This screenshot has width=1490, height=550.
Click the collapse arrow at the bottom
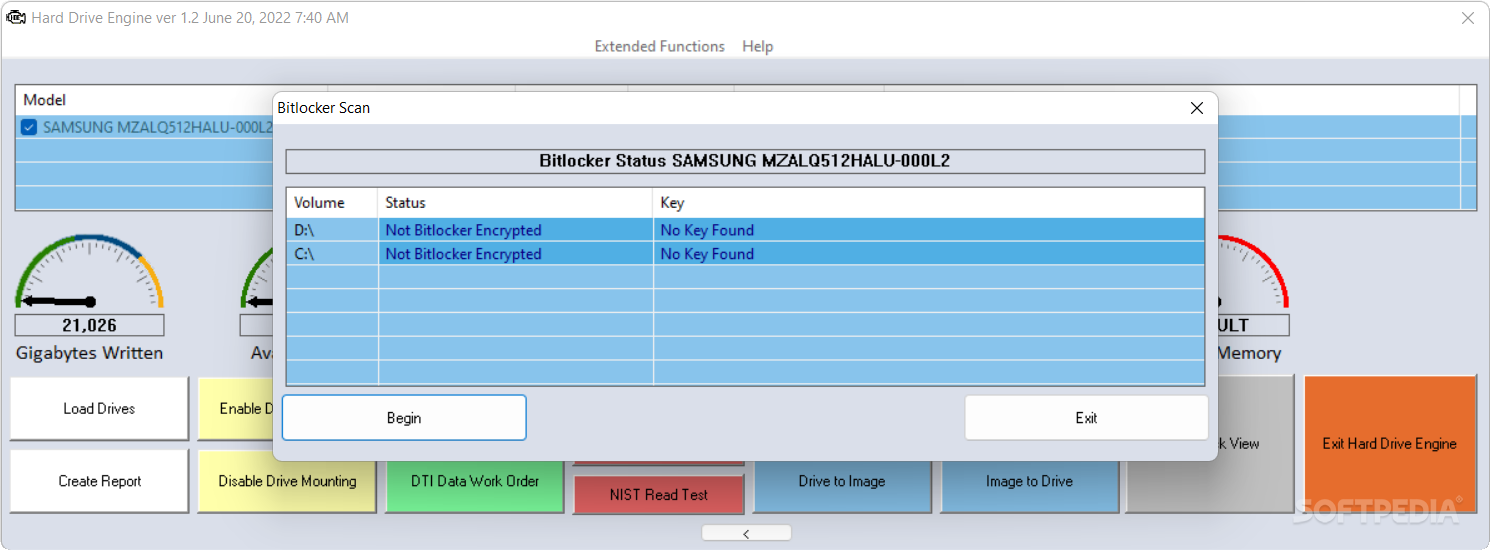(x=746, y=533)
